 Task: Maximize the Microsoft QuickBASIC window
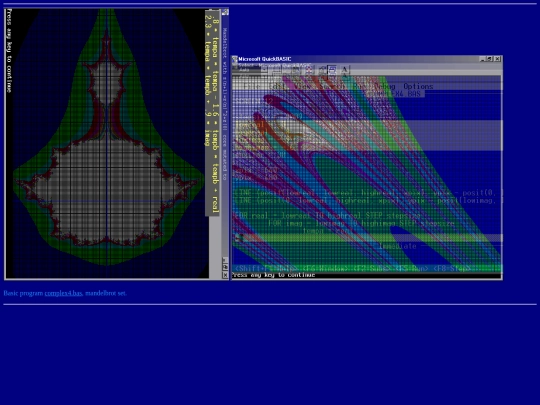coord(489,59)
